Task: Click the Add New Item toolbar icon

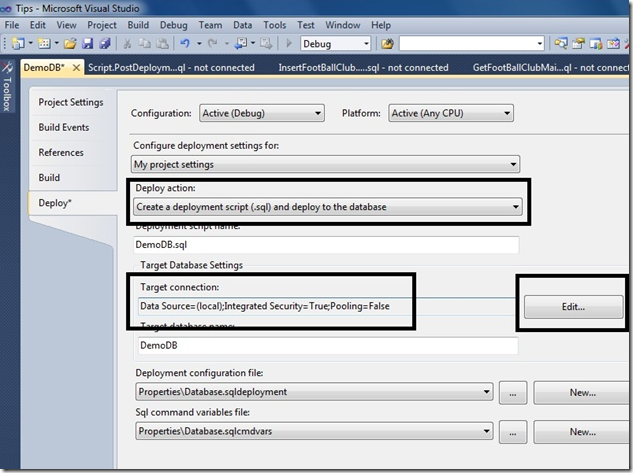Action: click(x=44, y=43)
